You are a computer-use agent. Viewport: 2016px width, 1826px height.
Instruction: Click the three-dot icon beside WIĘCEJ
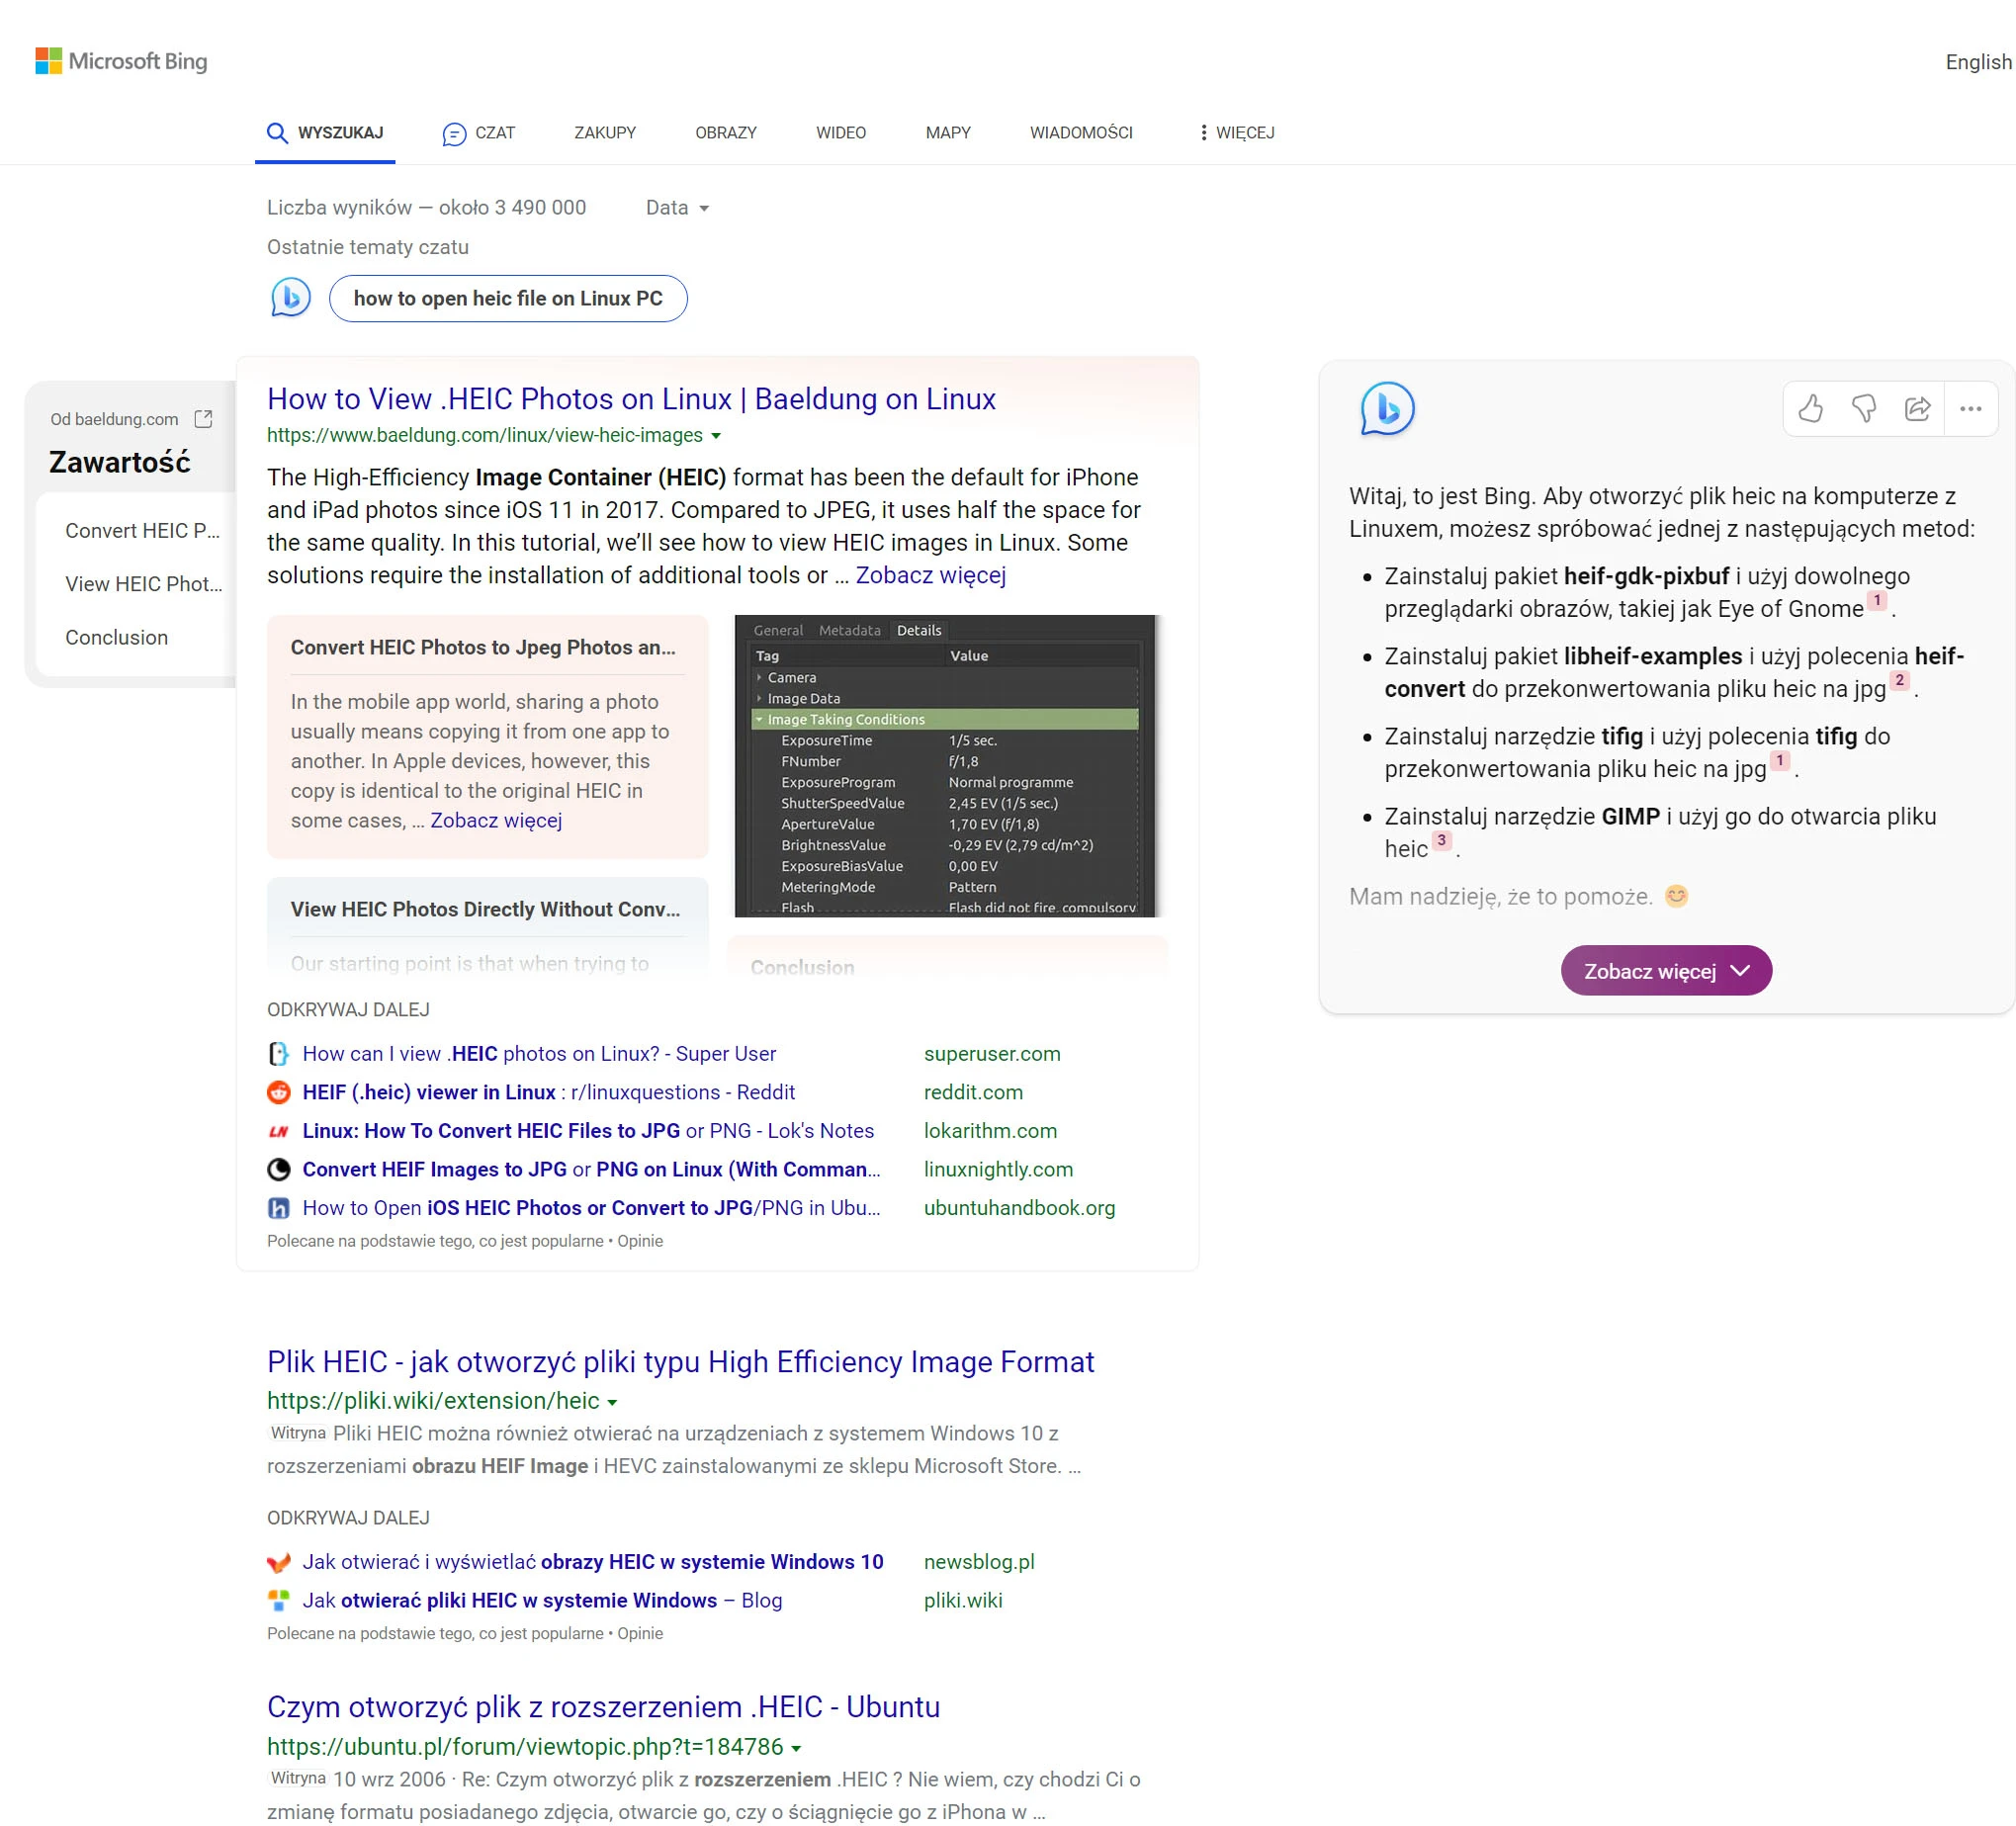tap(1203, 133)
